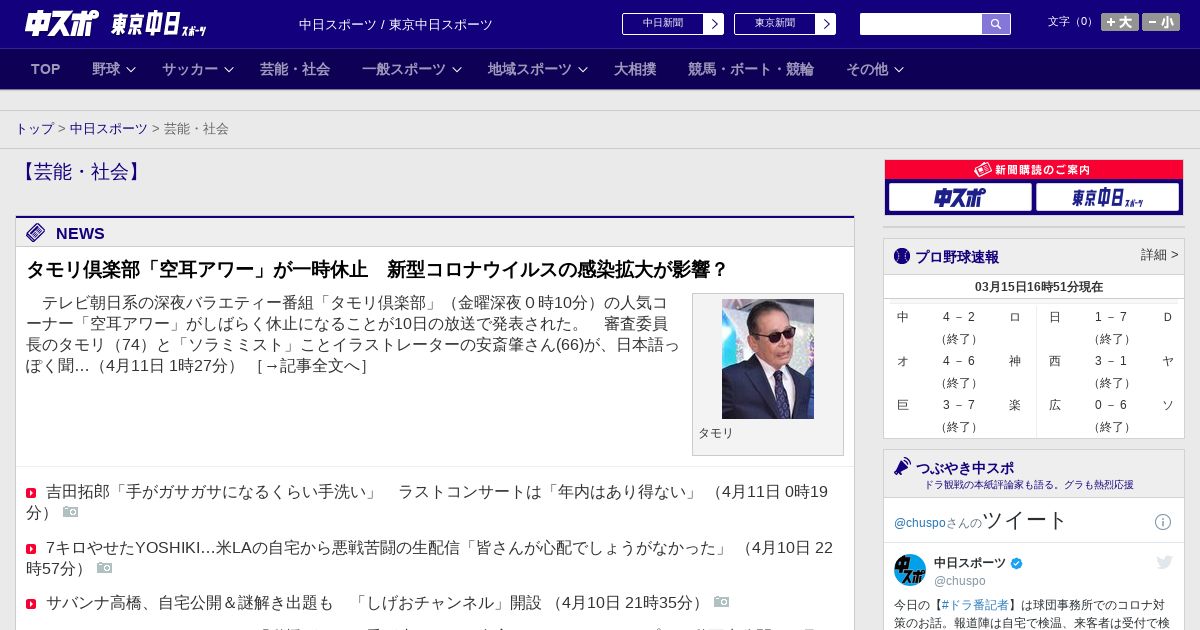Image resolution: width=1200 pixels, height=630 pixels.
Task: Open プロ野球速報 heading link
Action: [957, 256]
